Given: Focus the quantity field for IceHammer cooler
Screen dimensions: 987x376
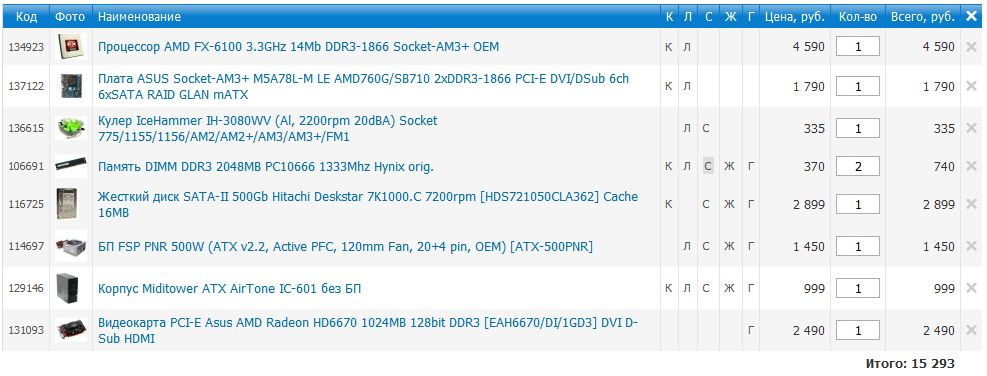Looking at the screenshot, I should (857, 128).
